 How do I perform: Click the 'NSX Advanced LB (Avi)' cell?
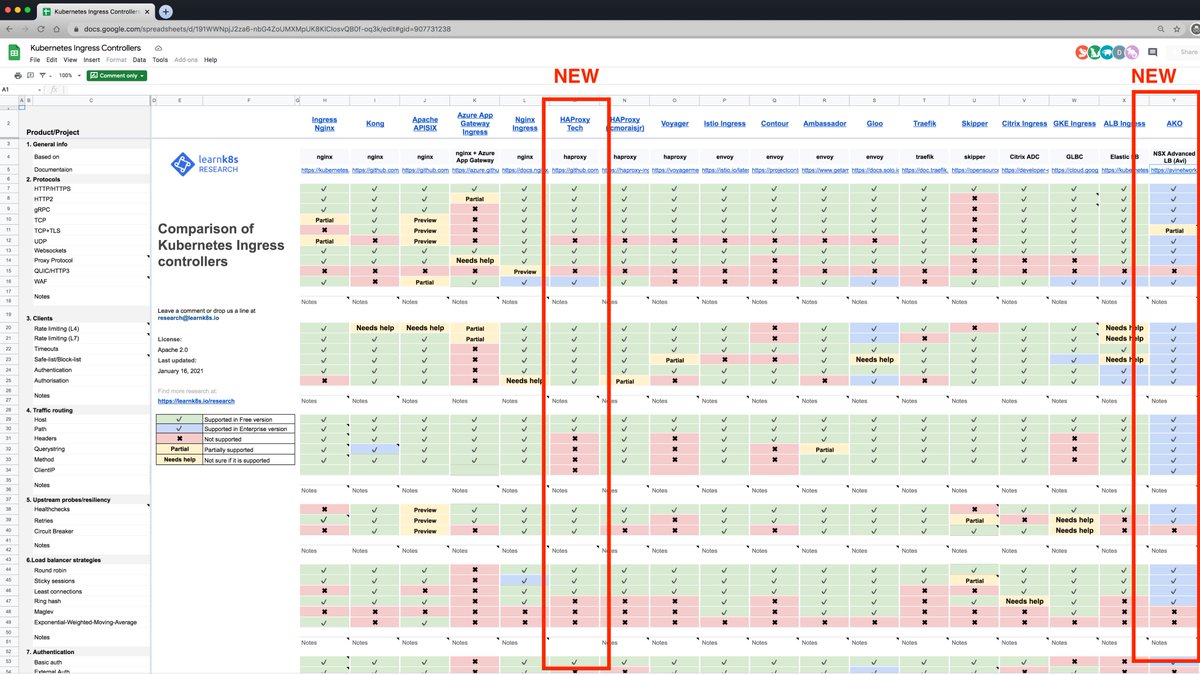[1175, 157]
